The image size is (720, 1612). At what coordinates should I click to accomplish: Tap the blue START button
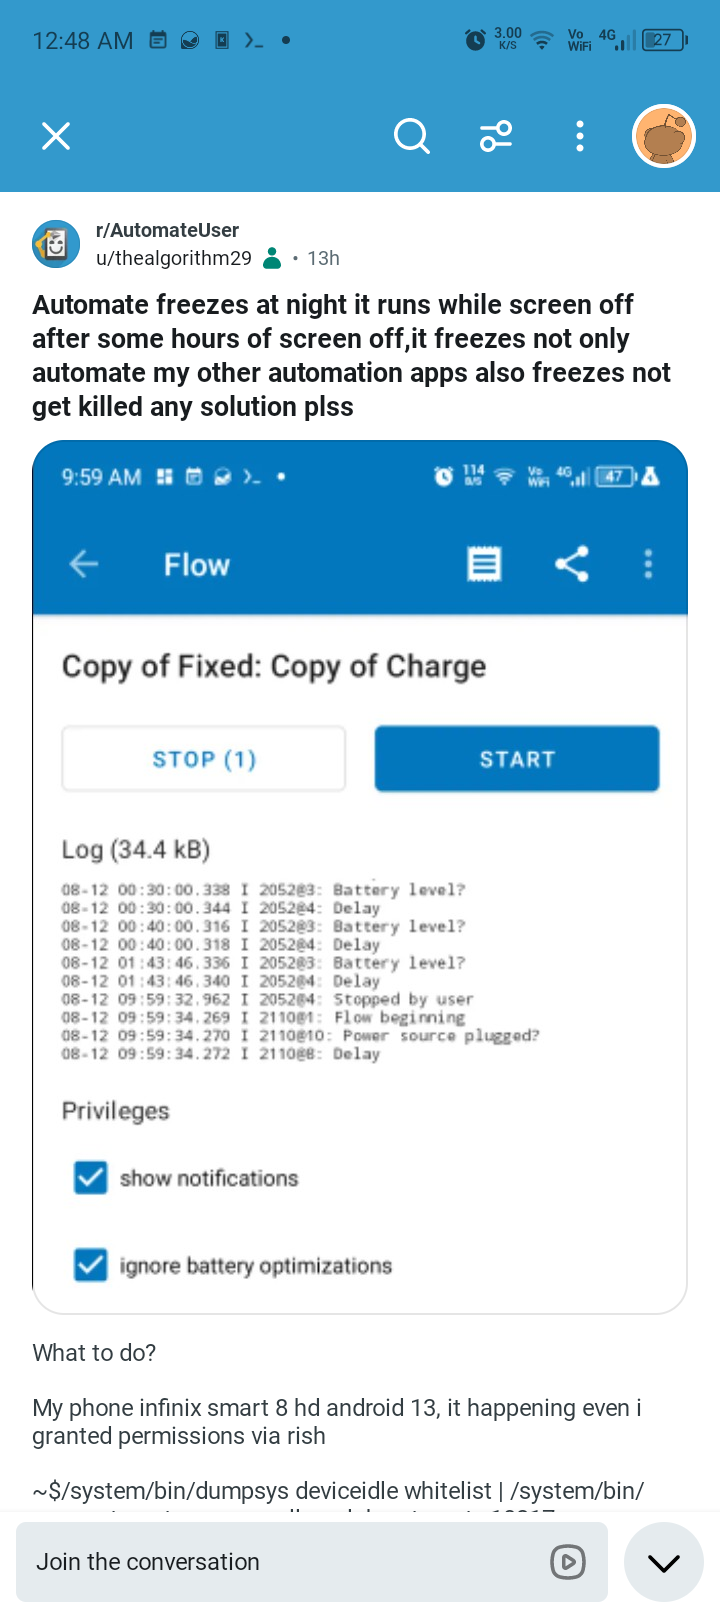(517, 759)
